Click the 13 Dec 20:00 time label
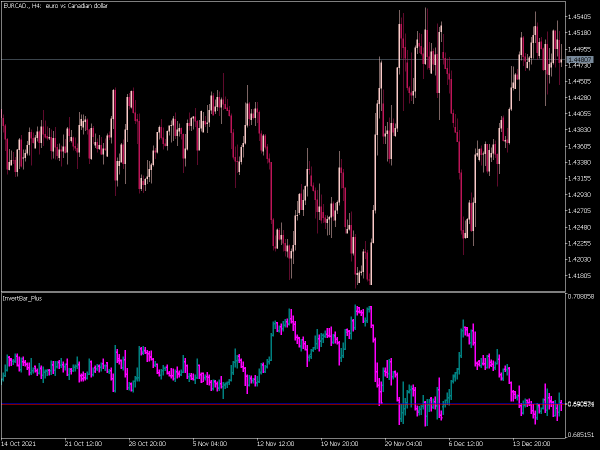Viewport: 600px width, 450px height. [x=531, y=443]
